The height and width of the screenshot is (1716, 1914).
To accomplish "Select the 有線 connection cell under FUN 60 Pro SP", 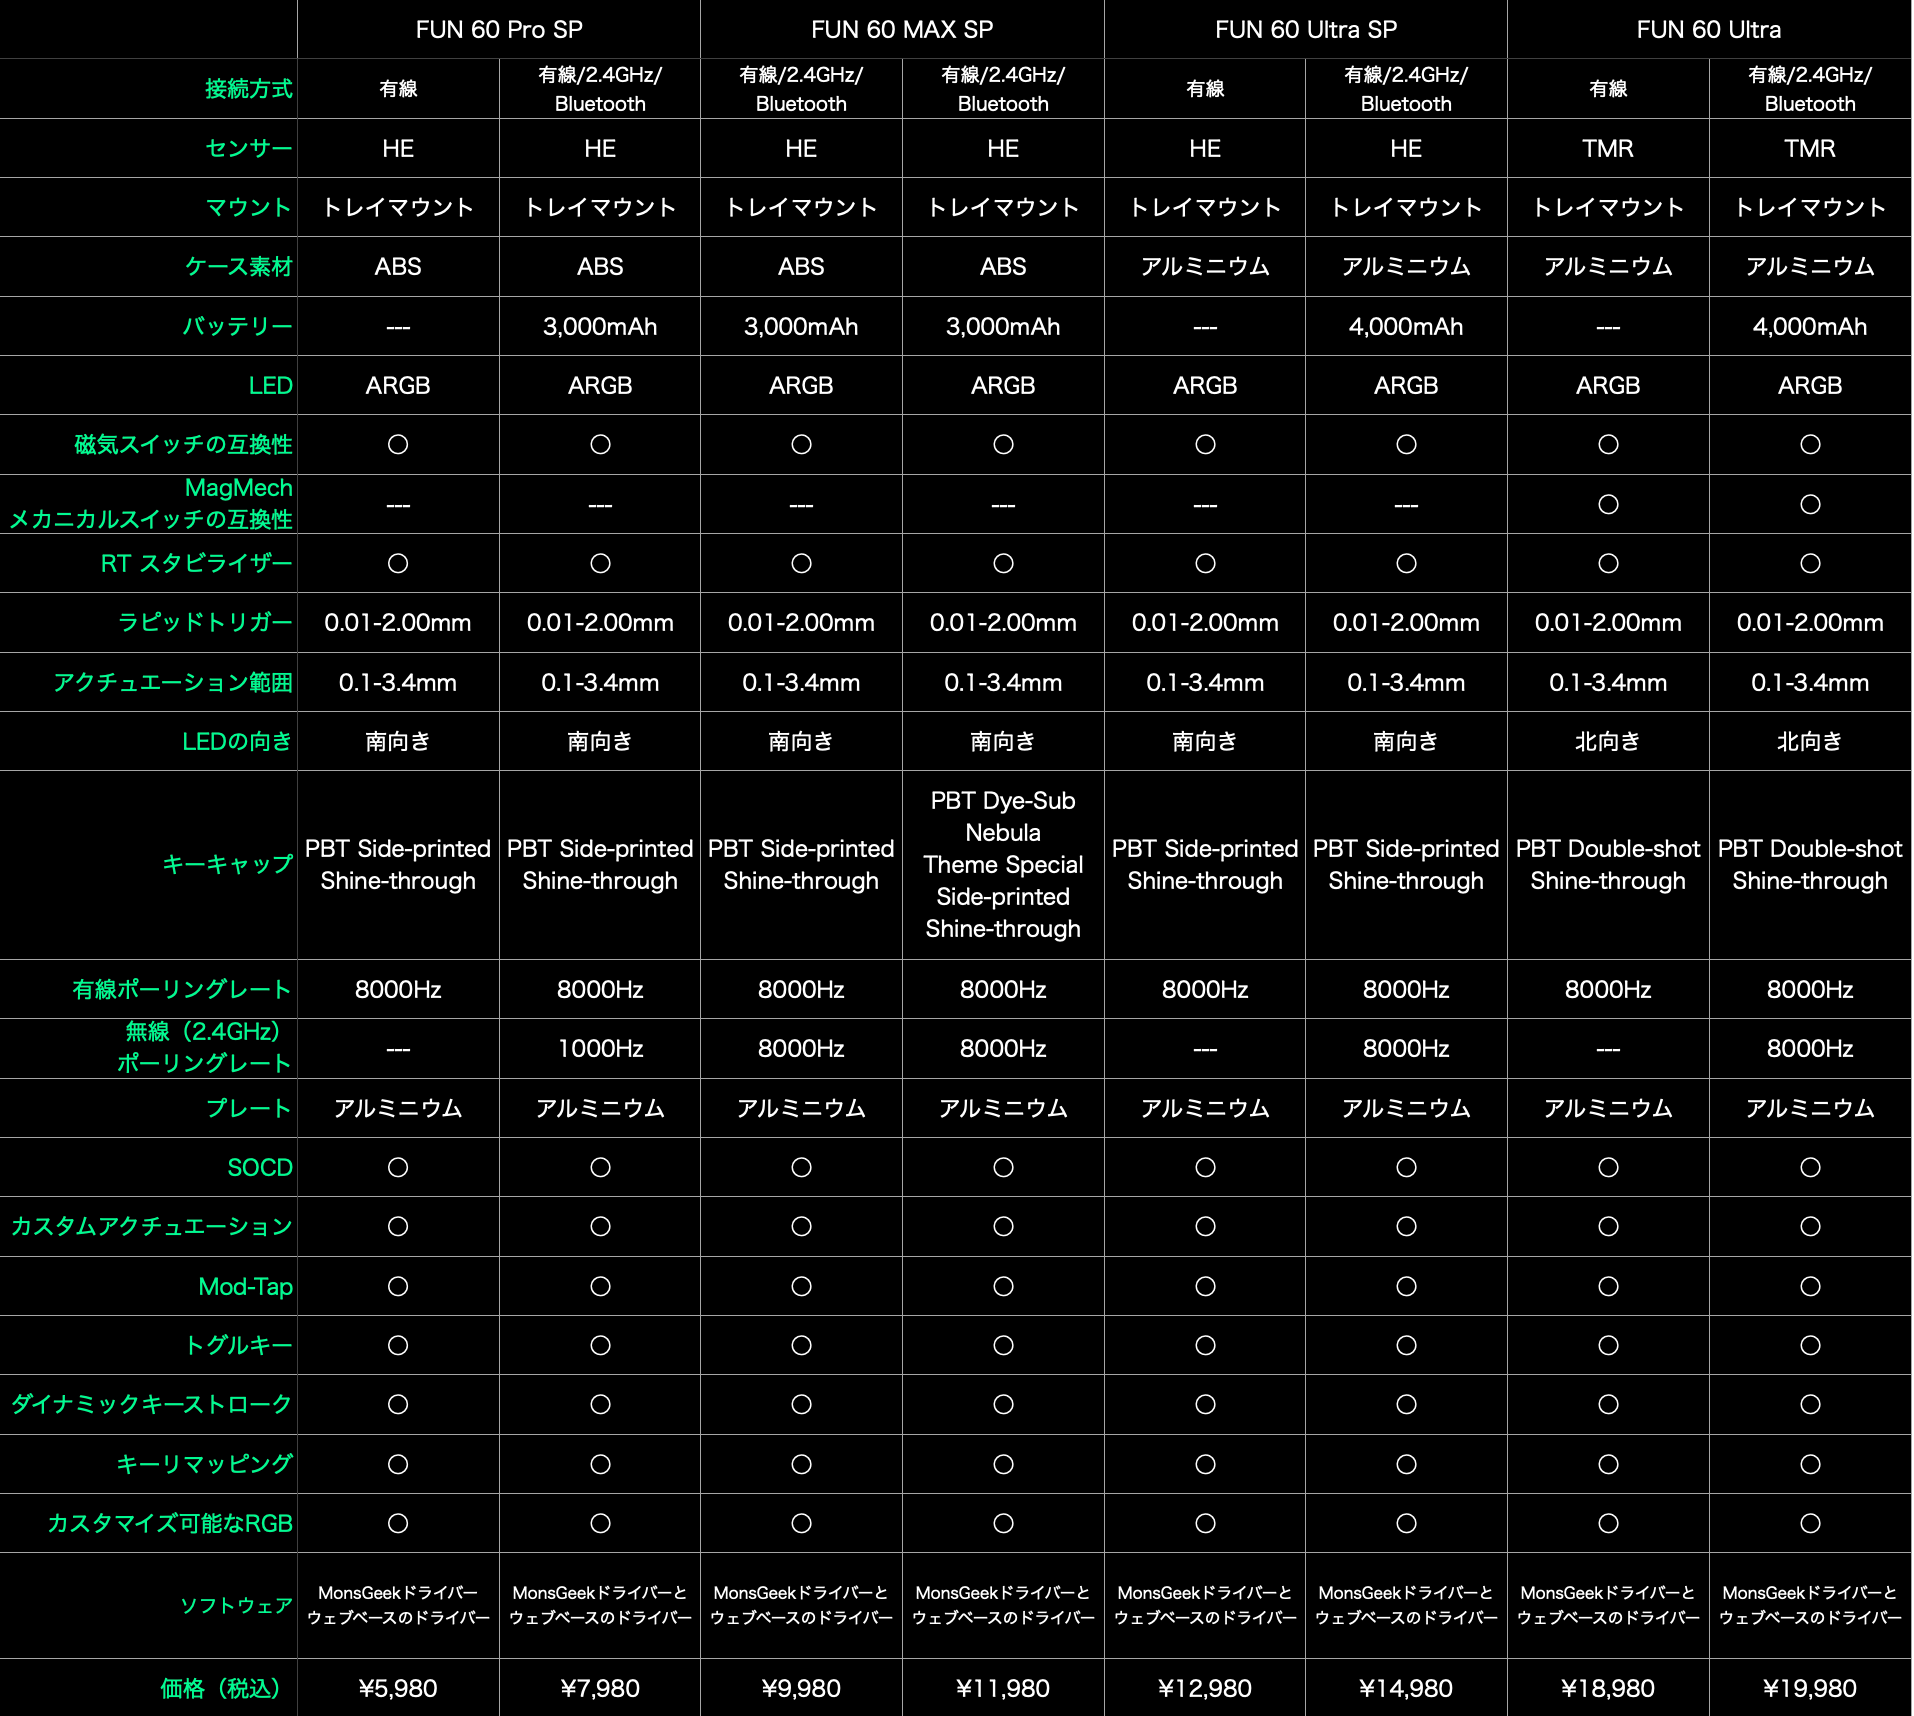I will pos(398,89).
